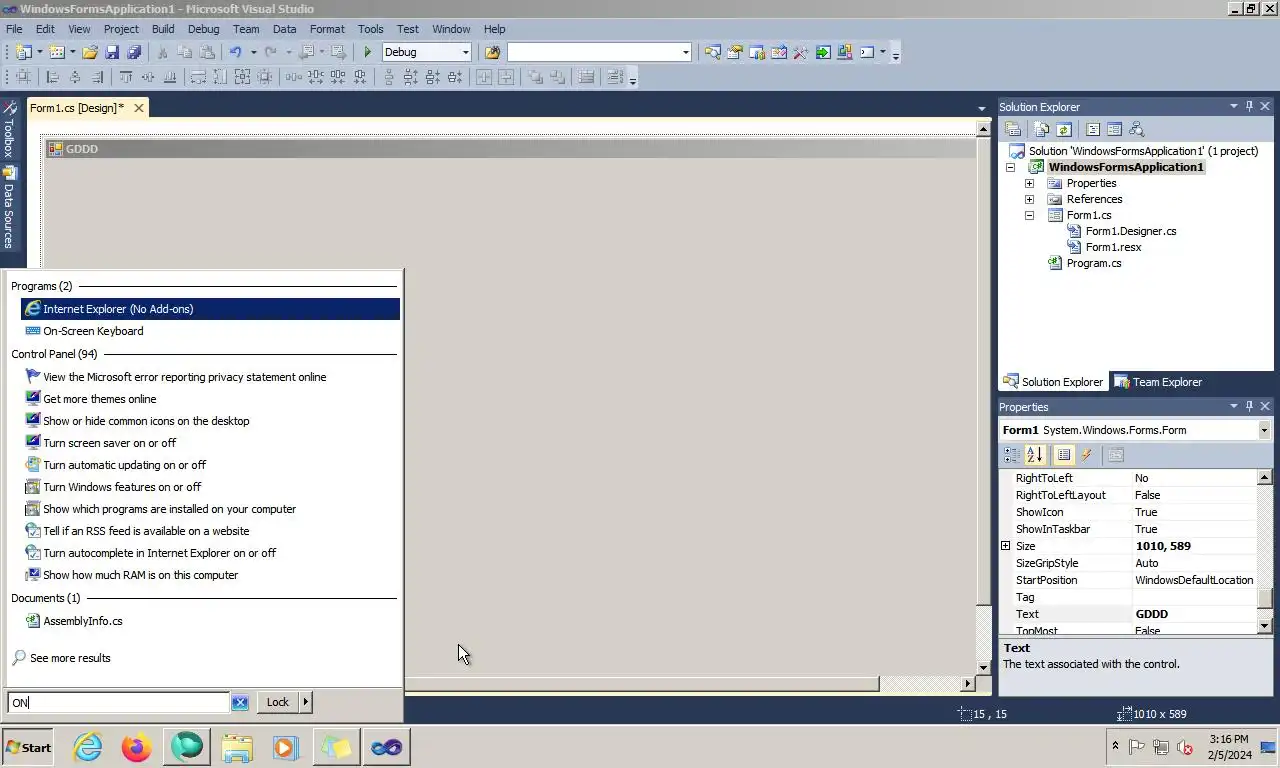
Task: Click the Start button
Action: pyautogui.click(x=28, y=747)
